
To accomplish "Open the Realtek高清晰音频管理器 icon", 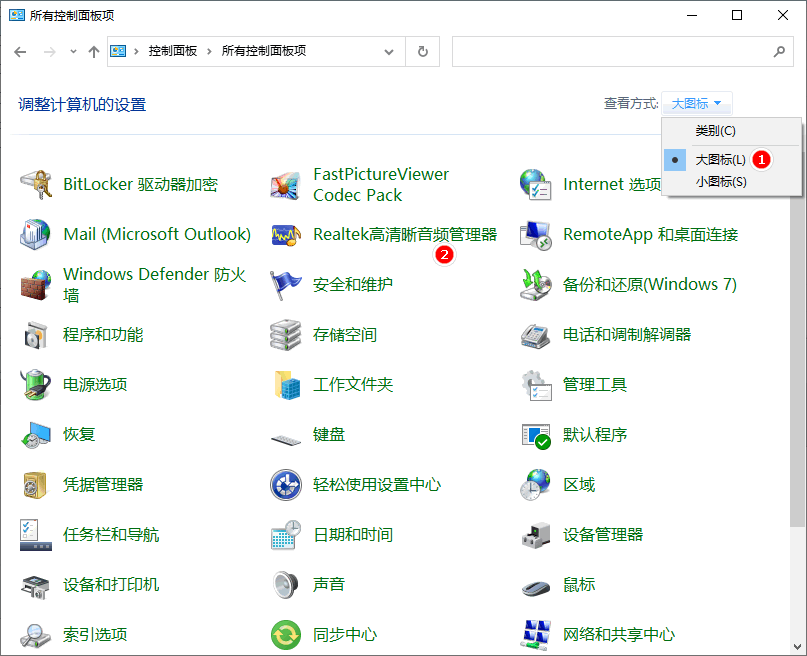I will pos(286,235).
